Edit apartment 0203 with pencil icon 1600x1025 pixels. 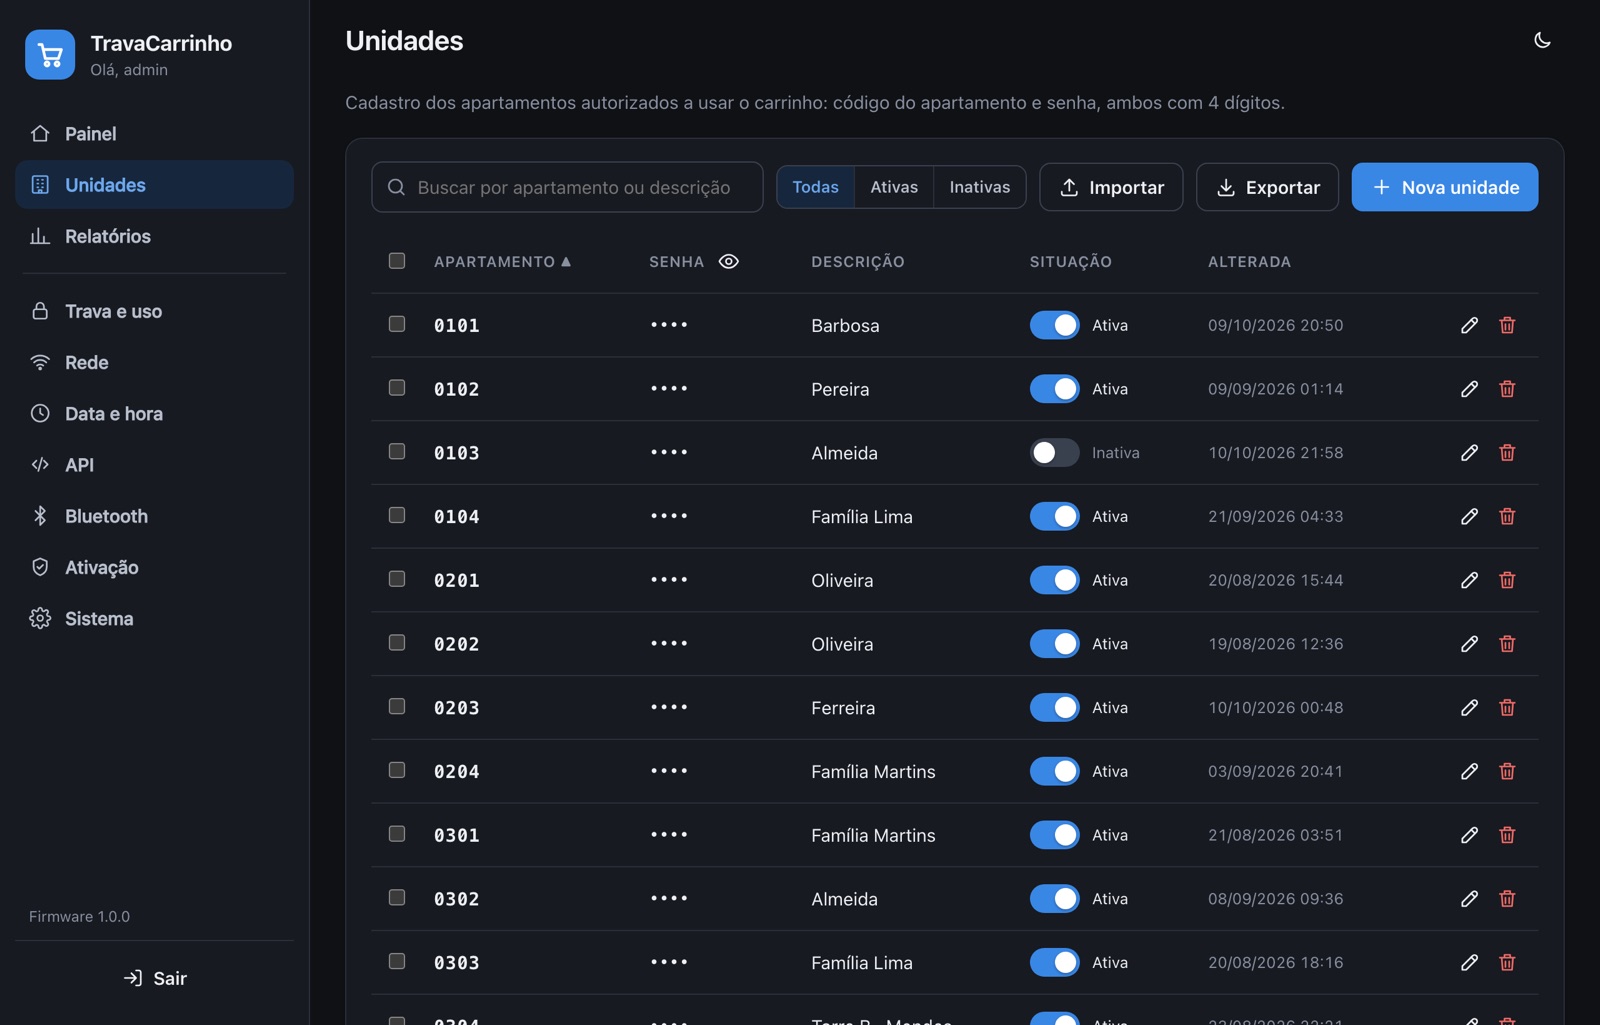pos(1469,708)
